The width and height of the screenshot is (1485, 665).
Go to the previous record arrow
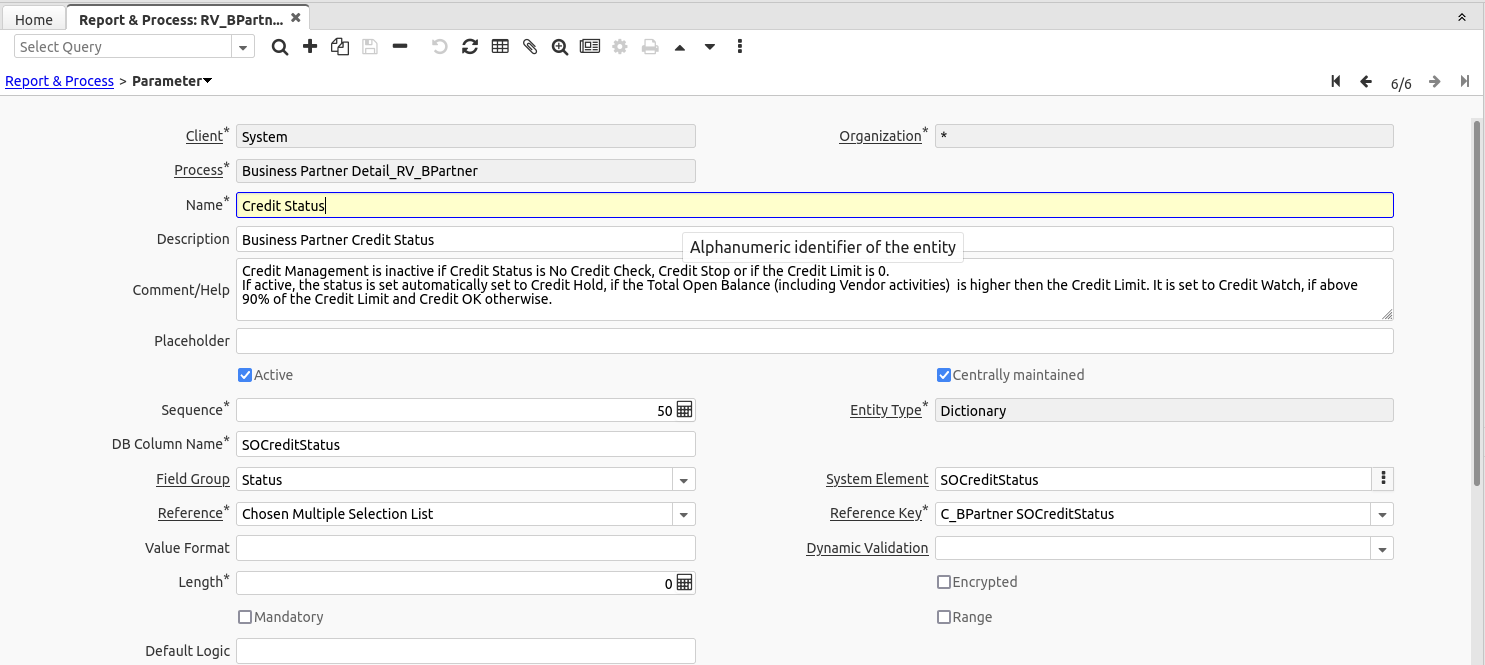click(x=1366, y=82)
